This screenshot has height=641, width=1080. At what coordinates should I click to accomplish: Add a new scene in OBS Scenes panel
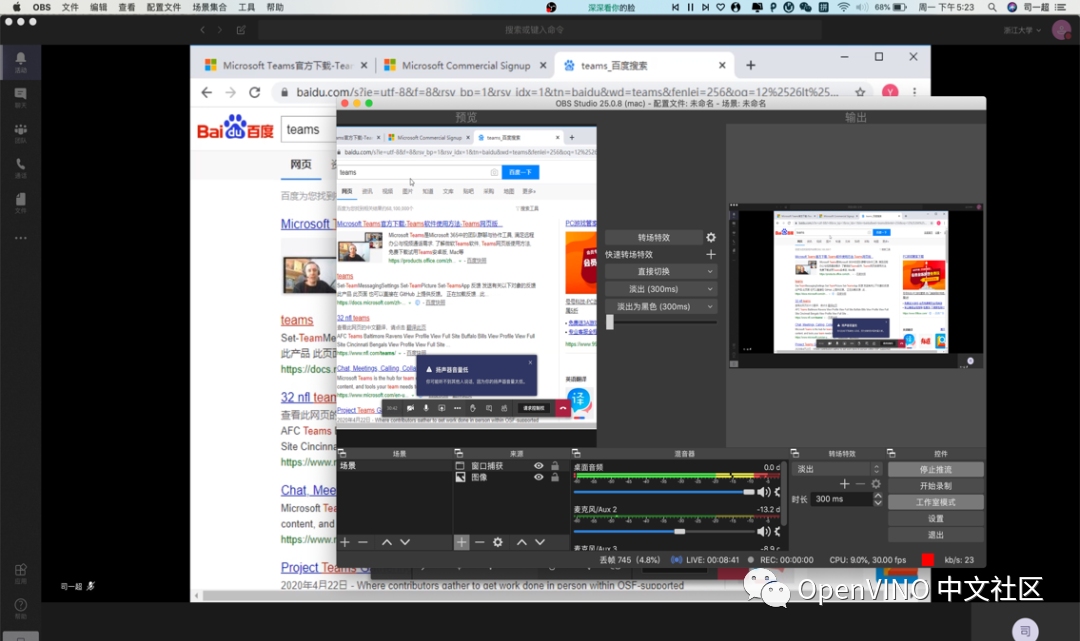(x=345, y=543)
